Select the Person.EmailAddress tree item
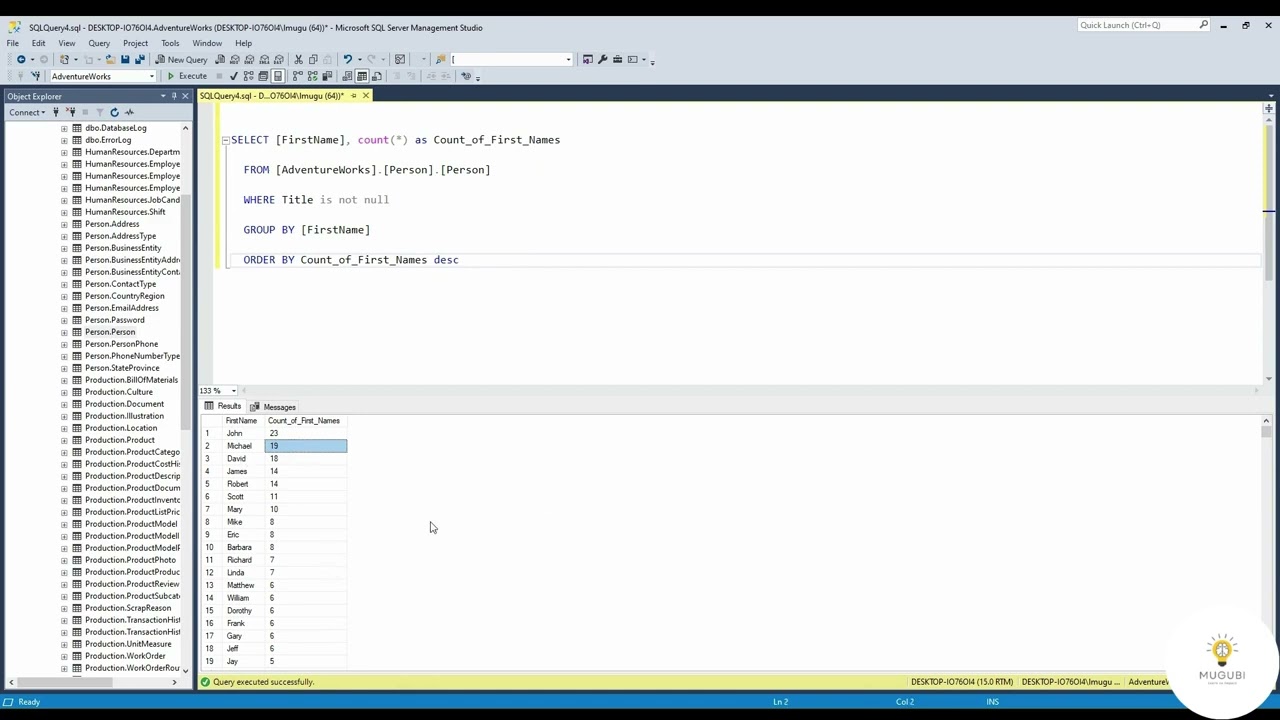This screenshot has height=720, width=1280. point(122,308)
